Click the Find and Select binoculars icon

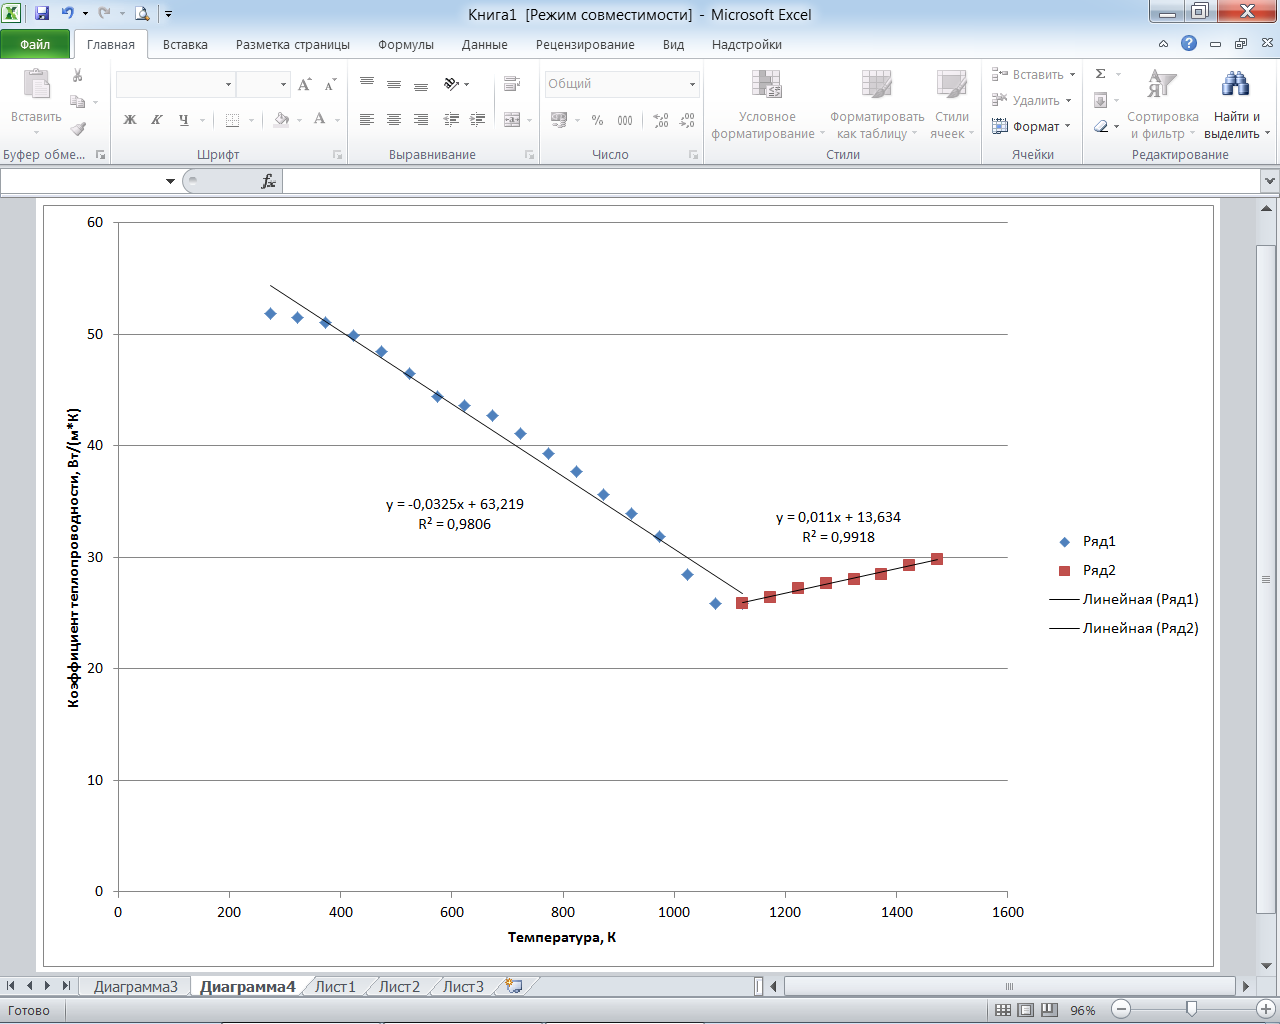(1235, 85)
